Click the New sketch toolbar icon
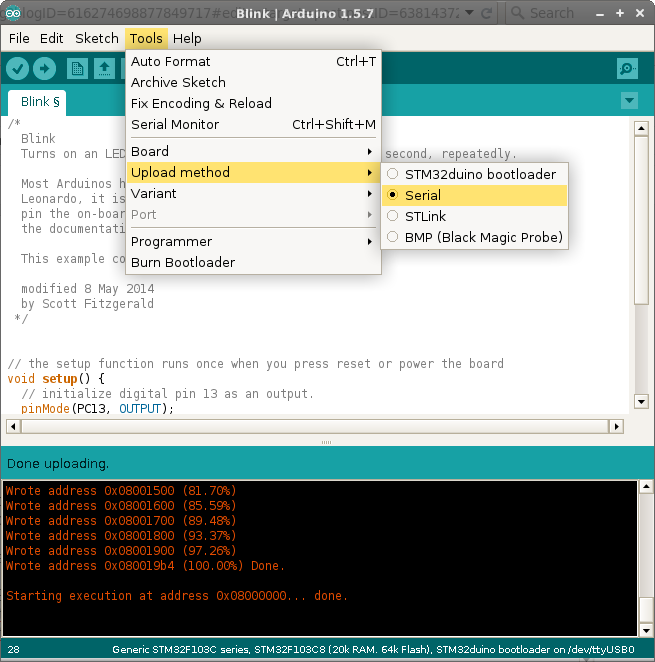The width and height of the screenshot is (655, 662). pyautogui.click(x=77, y=68)
